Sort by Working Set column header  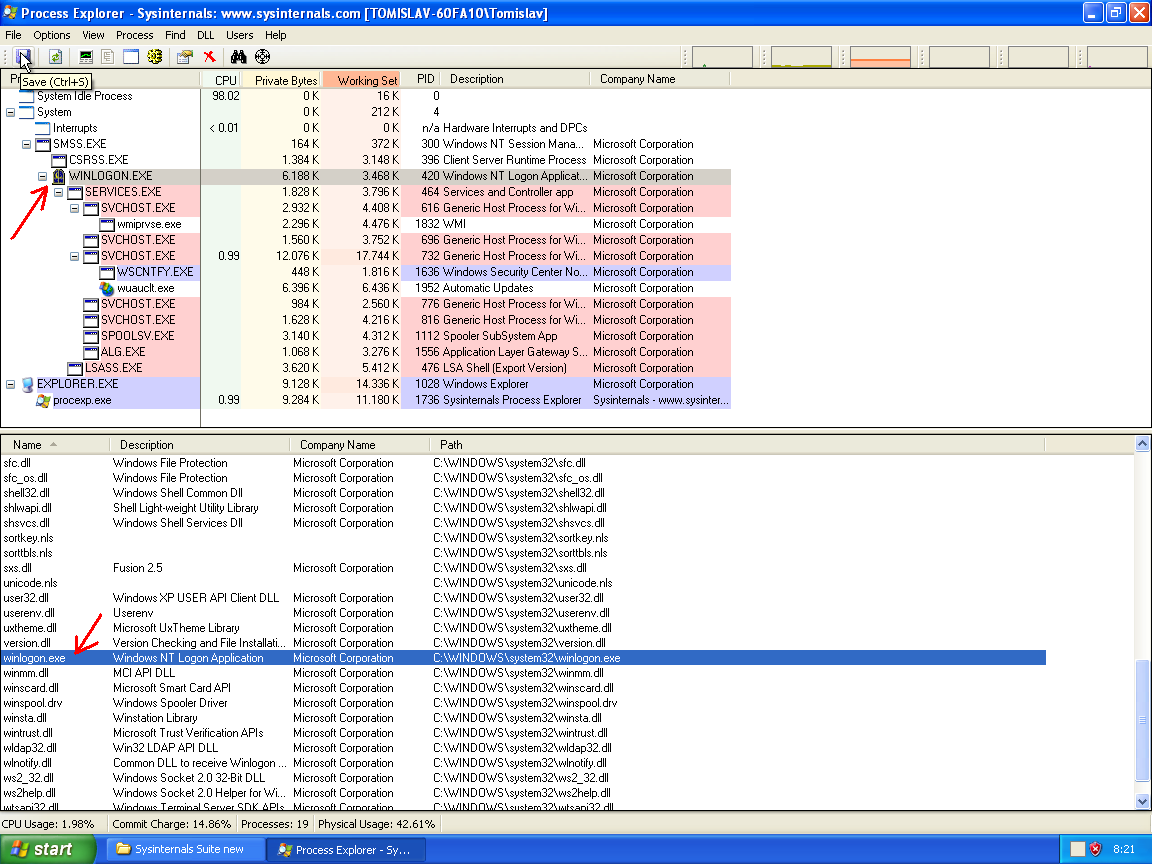pos(361,79)
